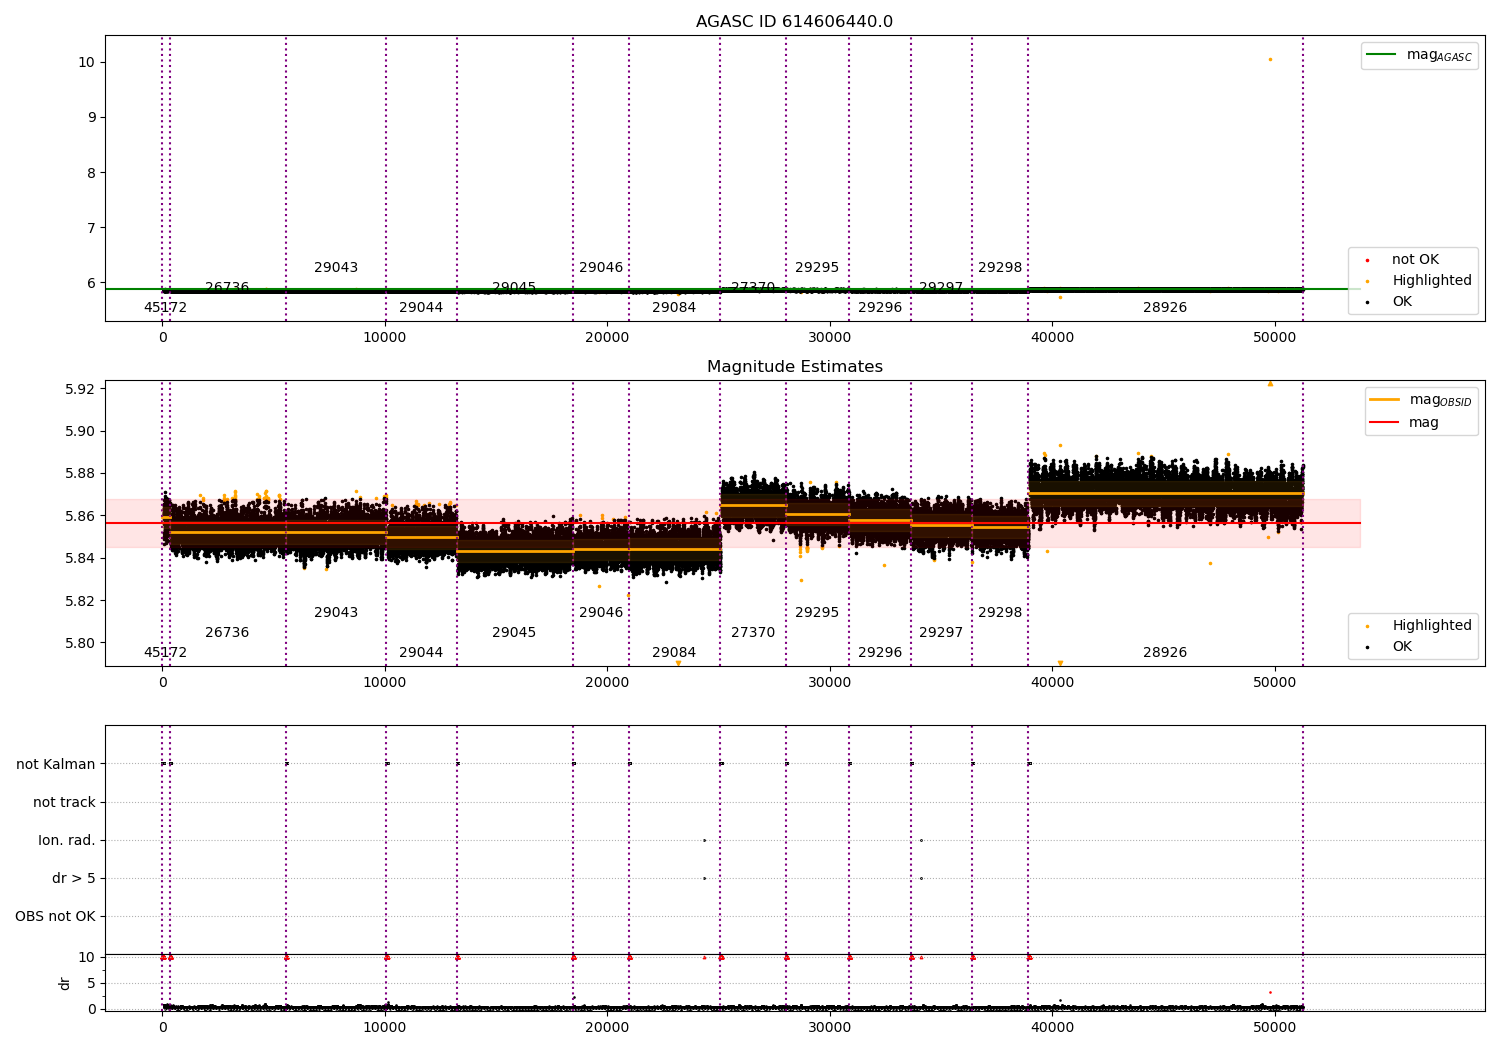The width and height of the screenshot is (1500, 1050).
Task: Click obsid label 29043 in top AGASC plot
Action: tap(336, 268)
